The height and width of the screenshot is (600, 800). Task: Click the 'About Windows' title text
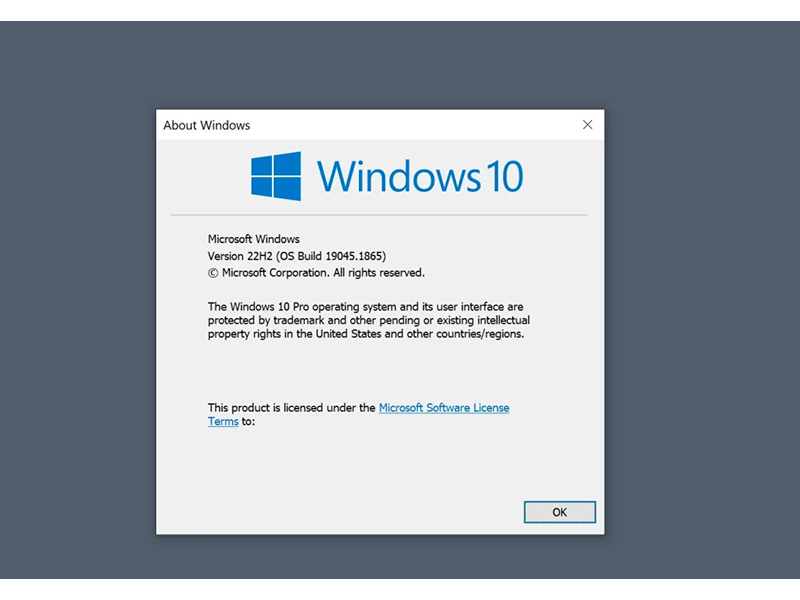(207, 126)
